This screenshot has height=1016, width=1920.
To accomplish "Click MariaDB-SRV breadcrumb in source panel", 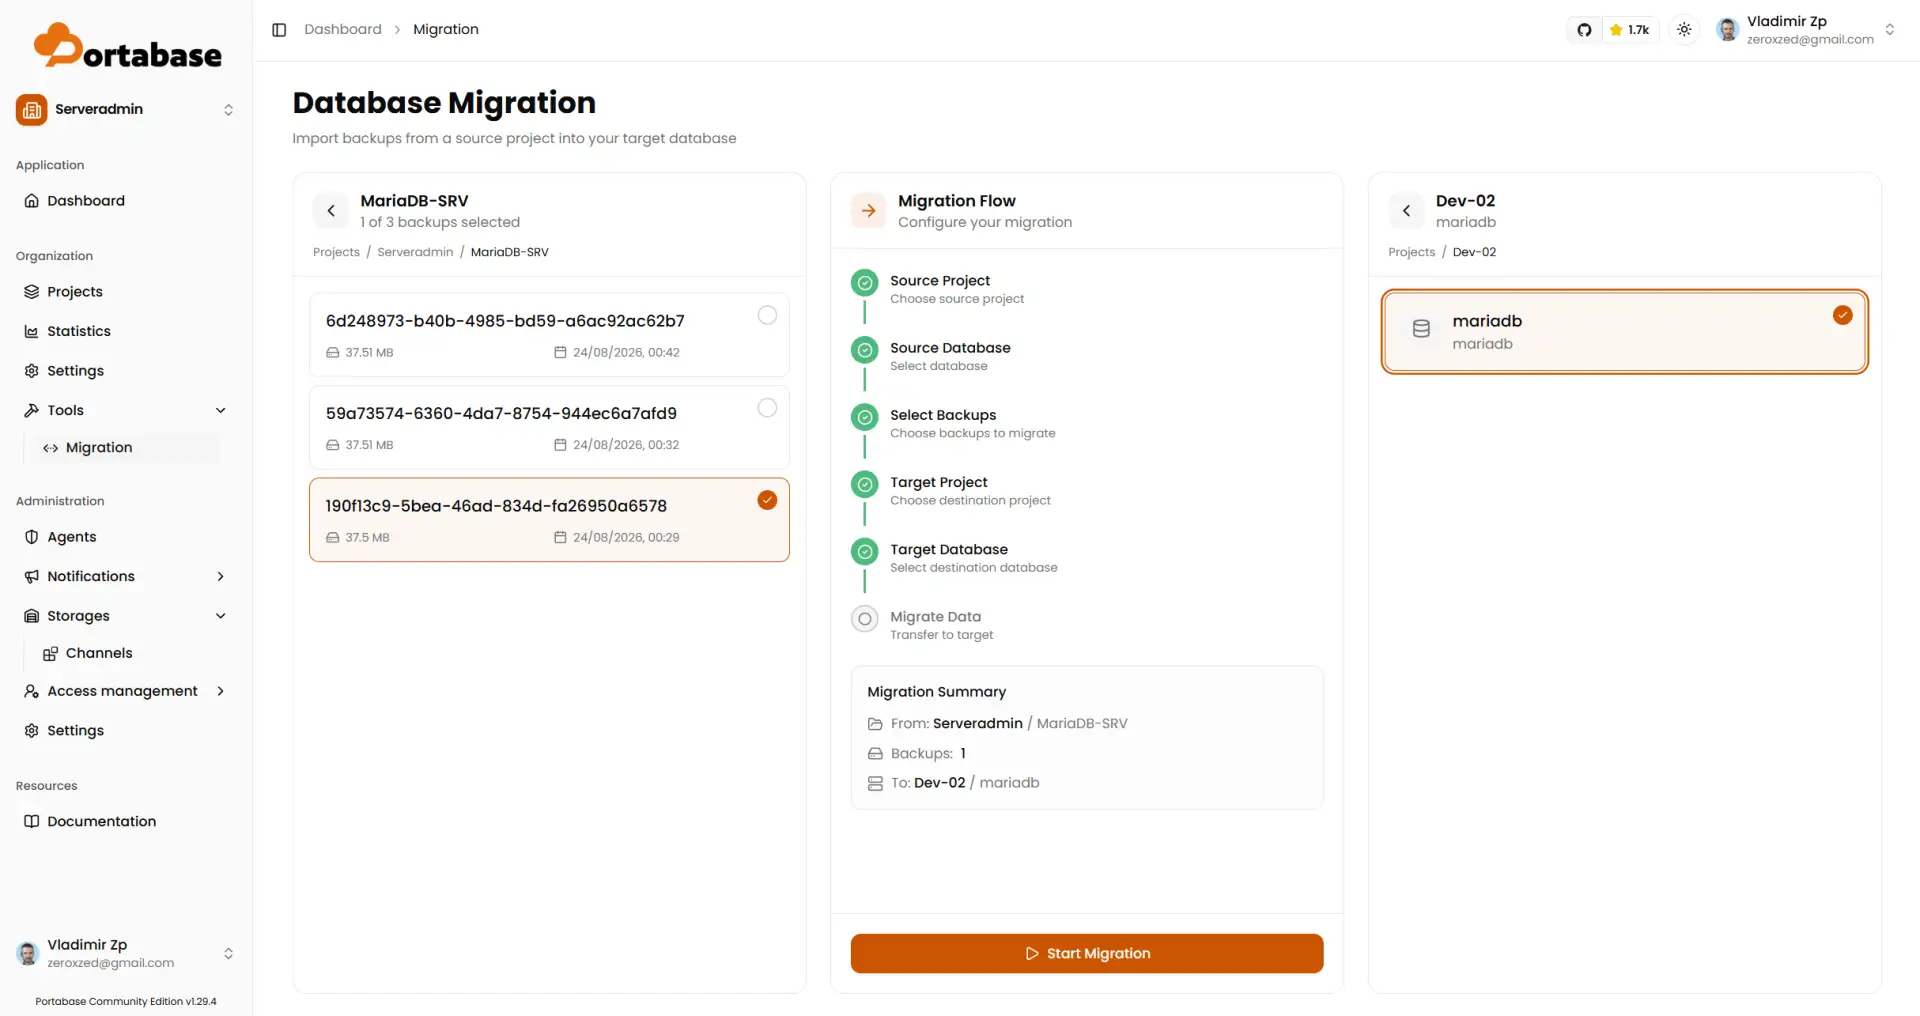I will [x=510, y=252].
